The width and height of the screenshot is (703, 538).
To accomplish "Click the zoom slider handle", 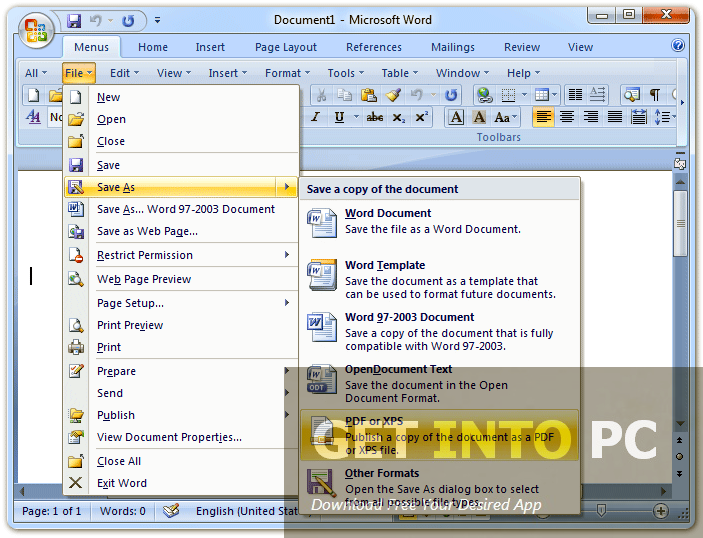I will click(x=601, y=510).
